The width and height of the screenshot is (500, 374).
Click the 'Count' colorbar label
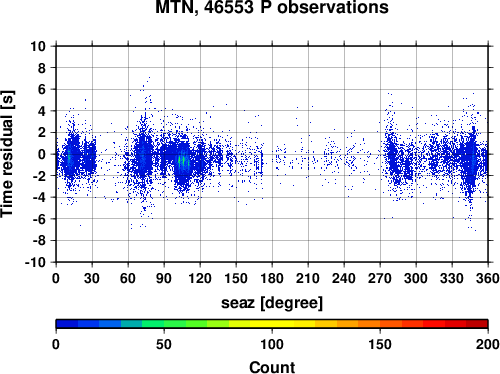click(272, 367)
